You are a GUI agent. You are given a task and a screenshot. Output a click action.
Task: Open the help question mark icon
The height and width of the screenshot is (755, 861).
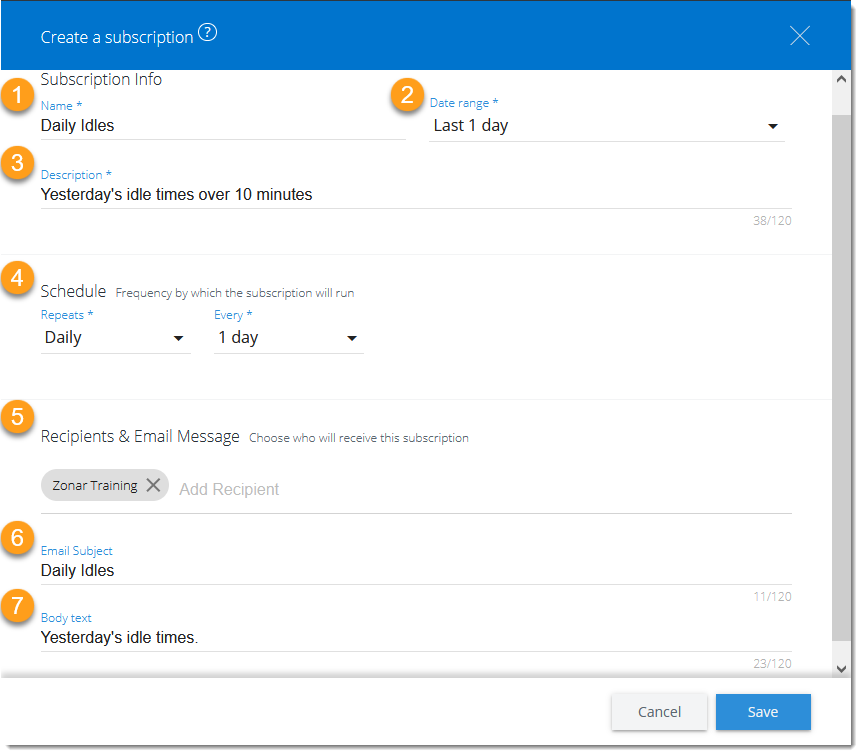(x=208, y=32)
